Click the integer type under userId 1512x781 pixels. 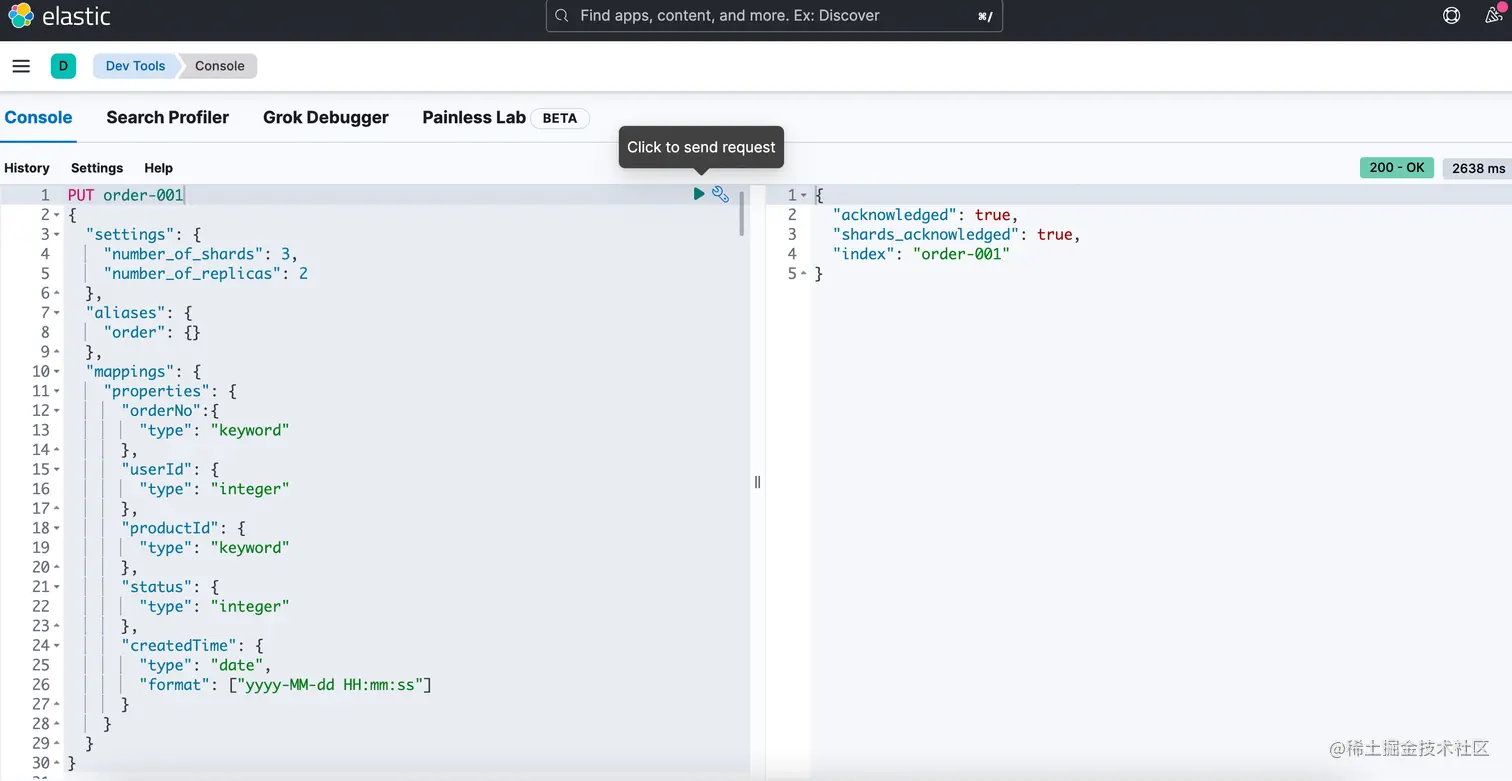coord(250,489)
